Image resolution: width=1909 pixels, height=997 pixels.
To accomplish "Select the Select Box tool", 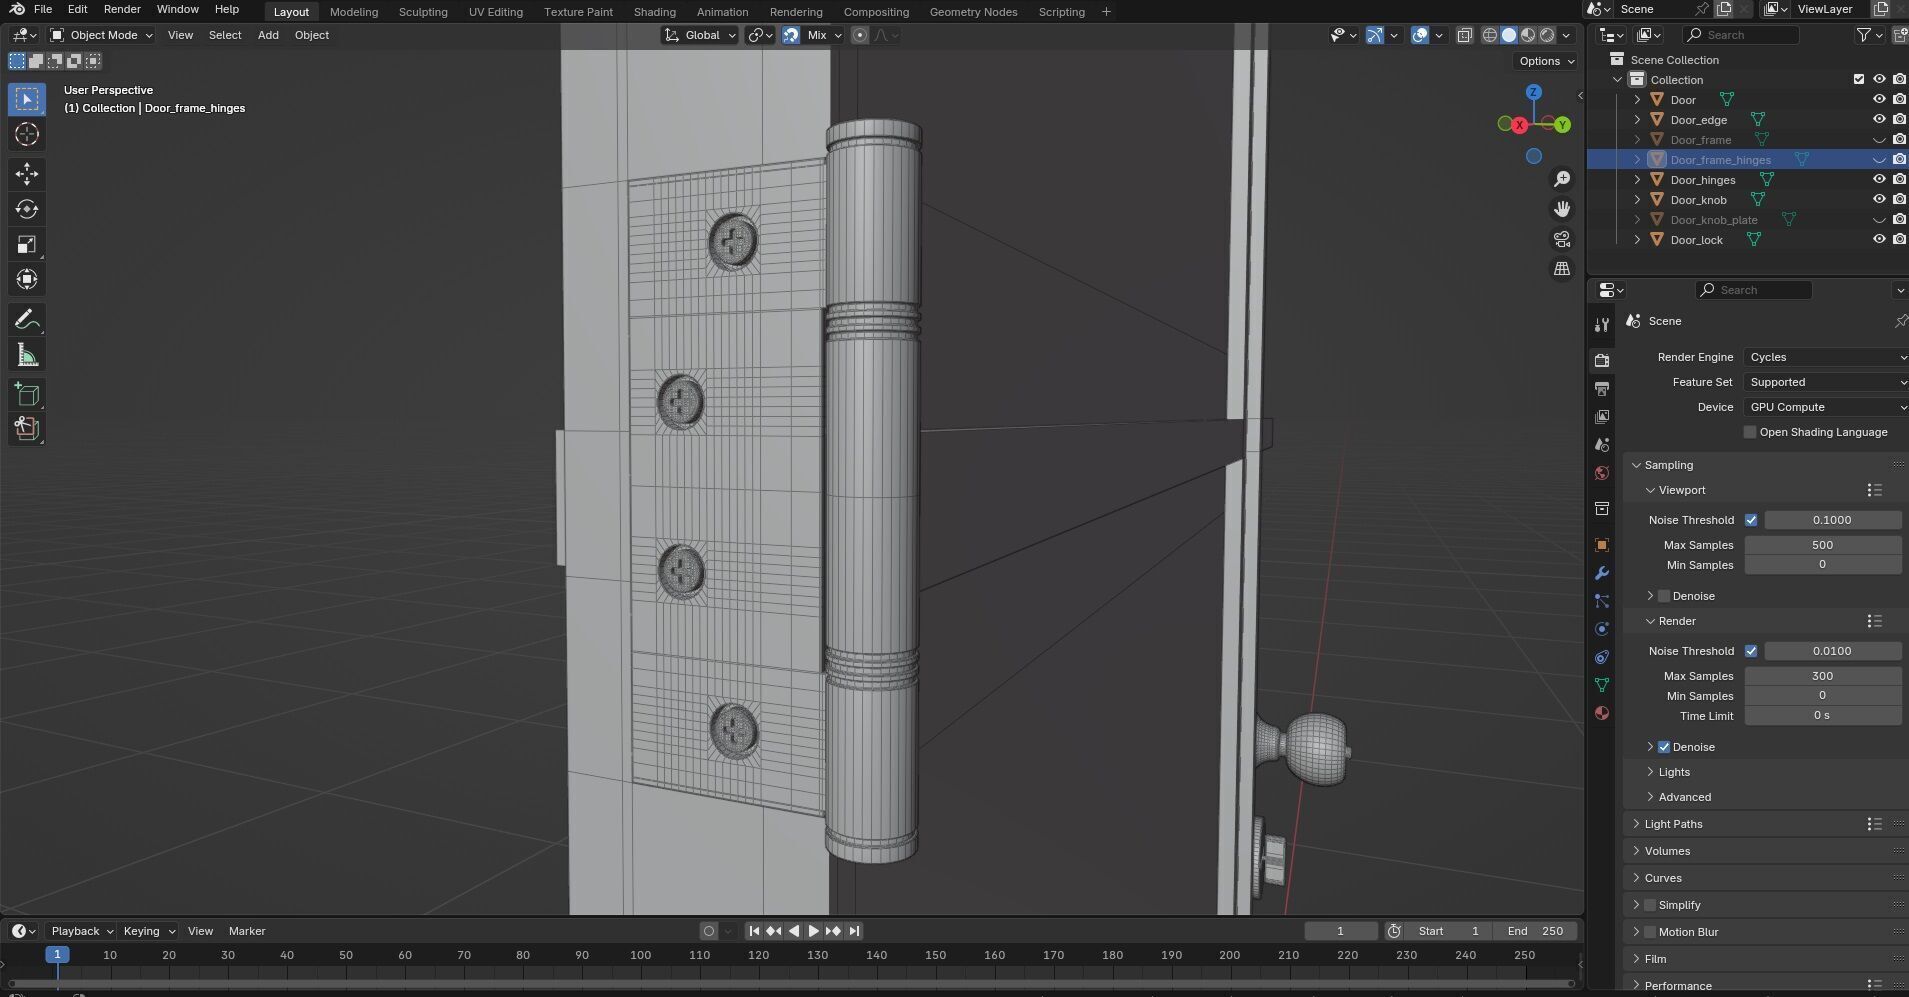I will click(x=27, y=99).
